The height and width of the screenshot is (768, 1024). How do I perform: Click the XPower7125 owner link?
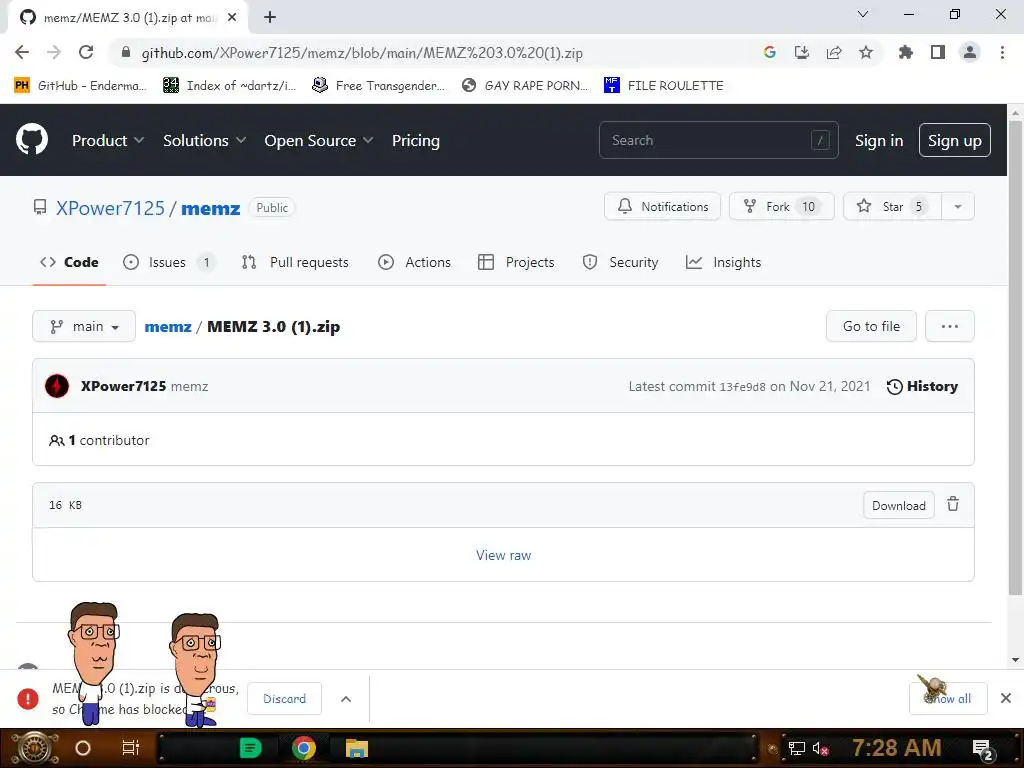pos(110,208)
